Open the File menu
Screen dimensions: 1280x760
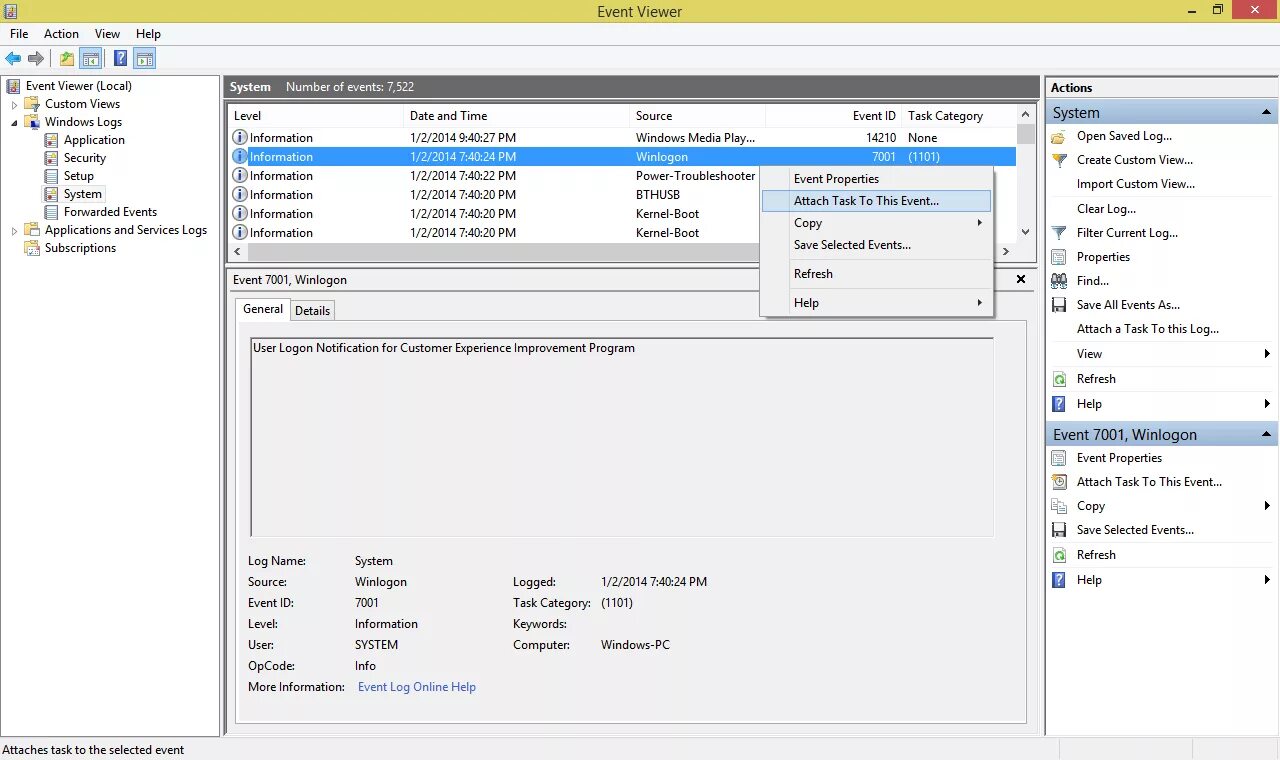[19, 34]
